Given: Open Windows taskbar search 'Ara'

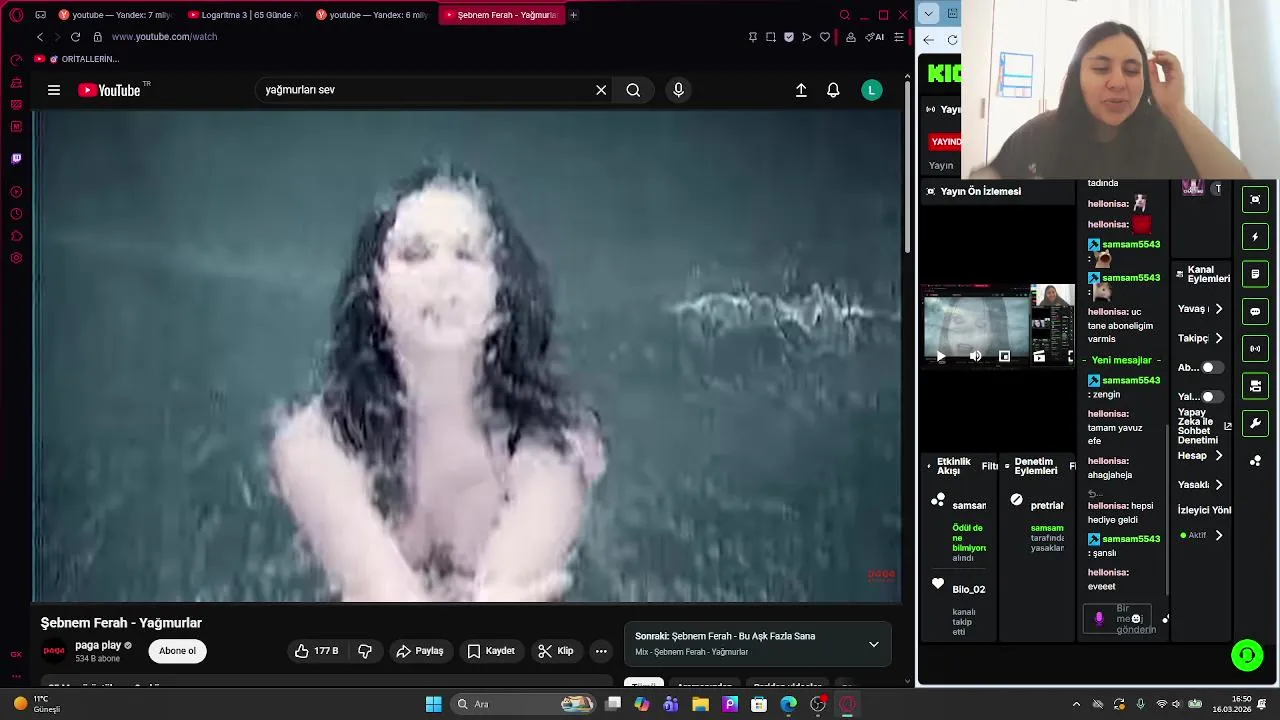Looking at the screenshot, I should [x=521, y=704].
